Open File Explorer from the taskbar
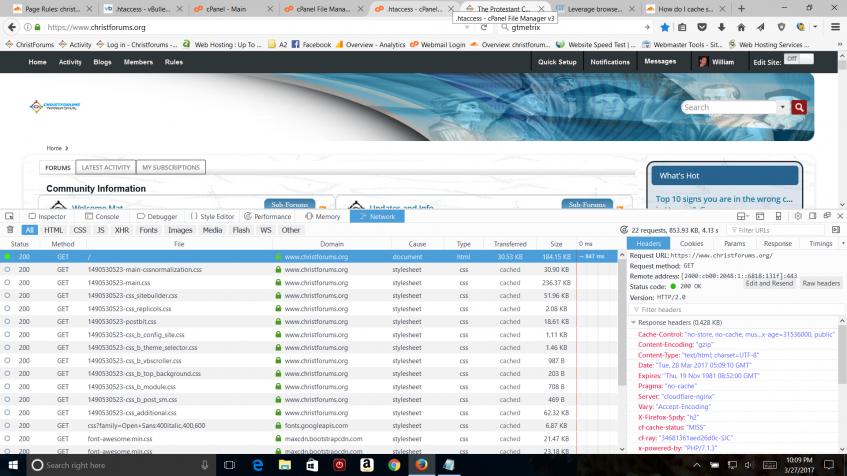The width and height of the screenshot is (847, 476). (285, 465)
